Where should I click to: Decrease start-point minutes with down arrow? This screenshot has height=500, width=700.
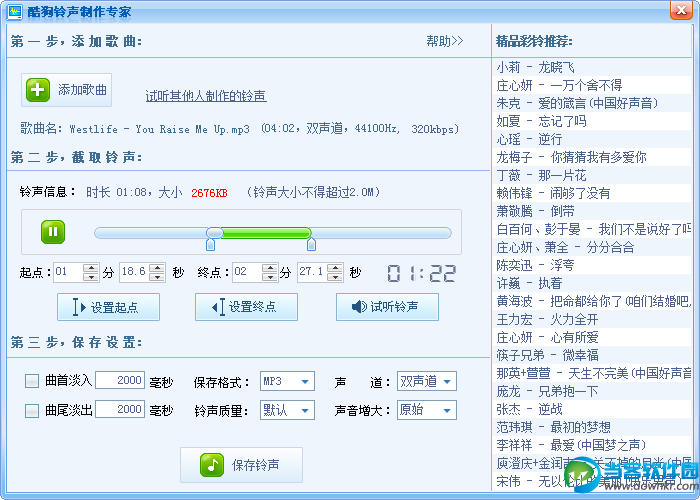[x=91, y=277]
